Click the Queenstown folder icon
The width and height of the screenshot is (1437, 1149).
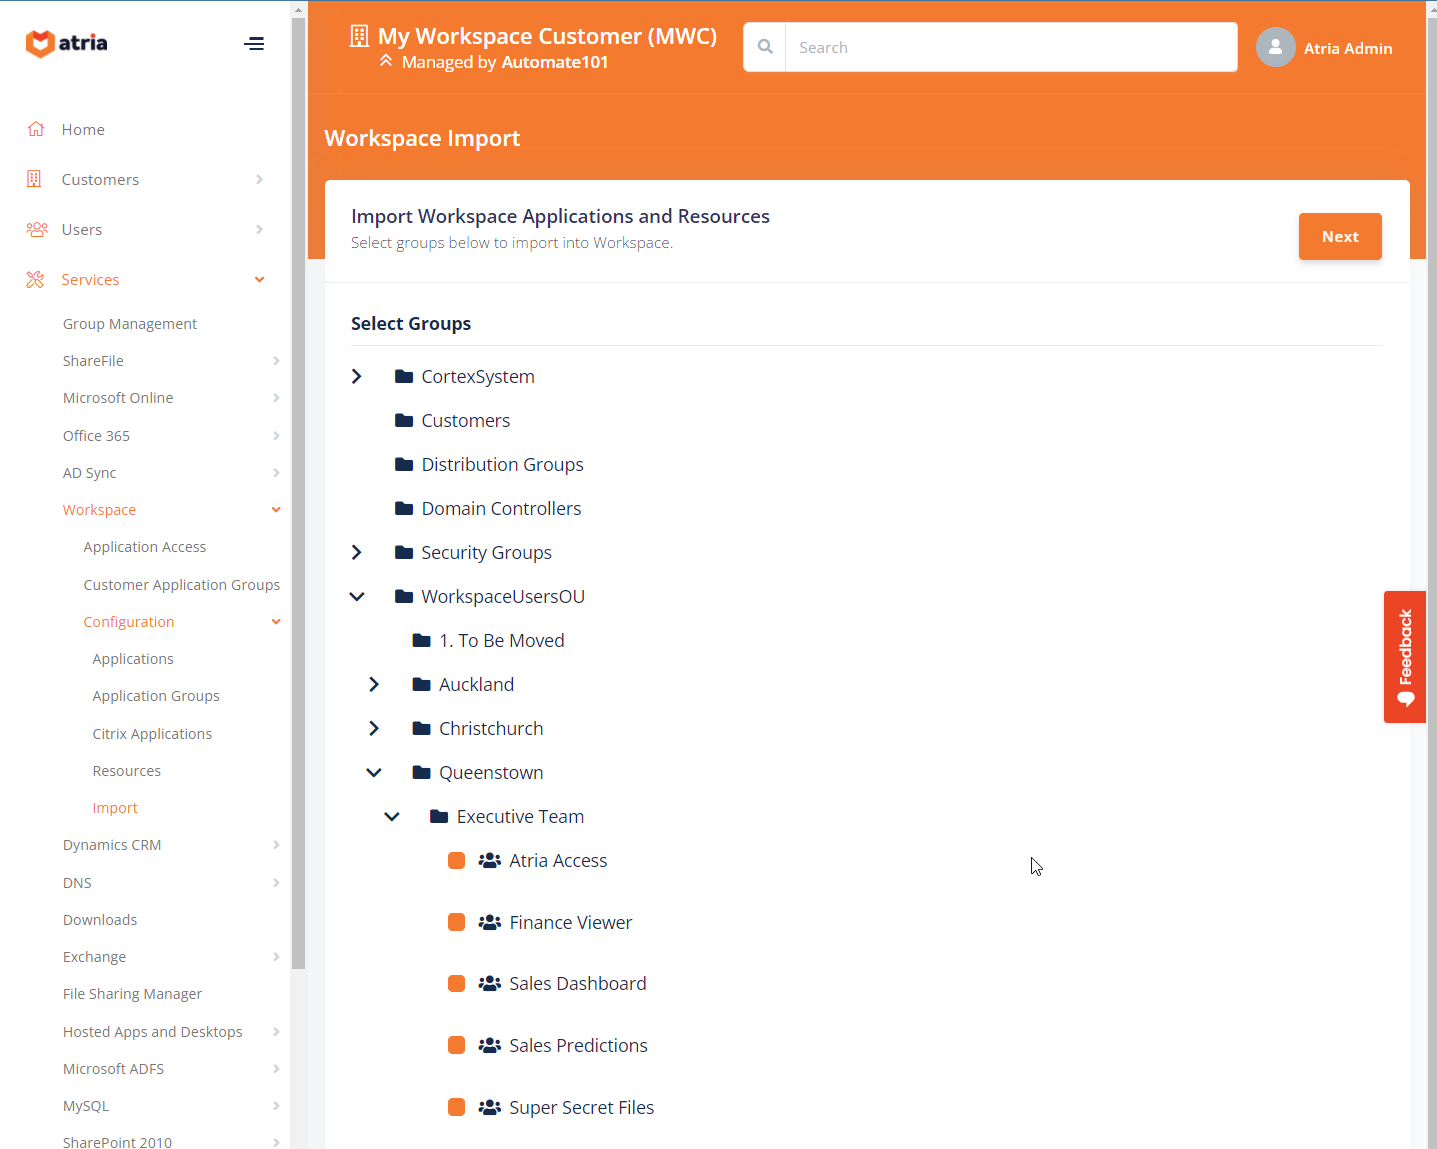pos(422,772)
